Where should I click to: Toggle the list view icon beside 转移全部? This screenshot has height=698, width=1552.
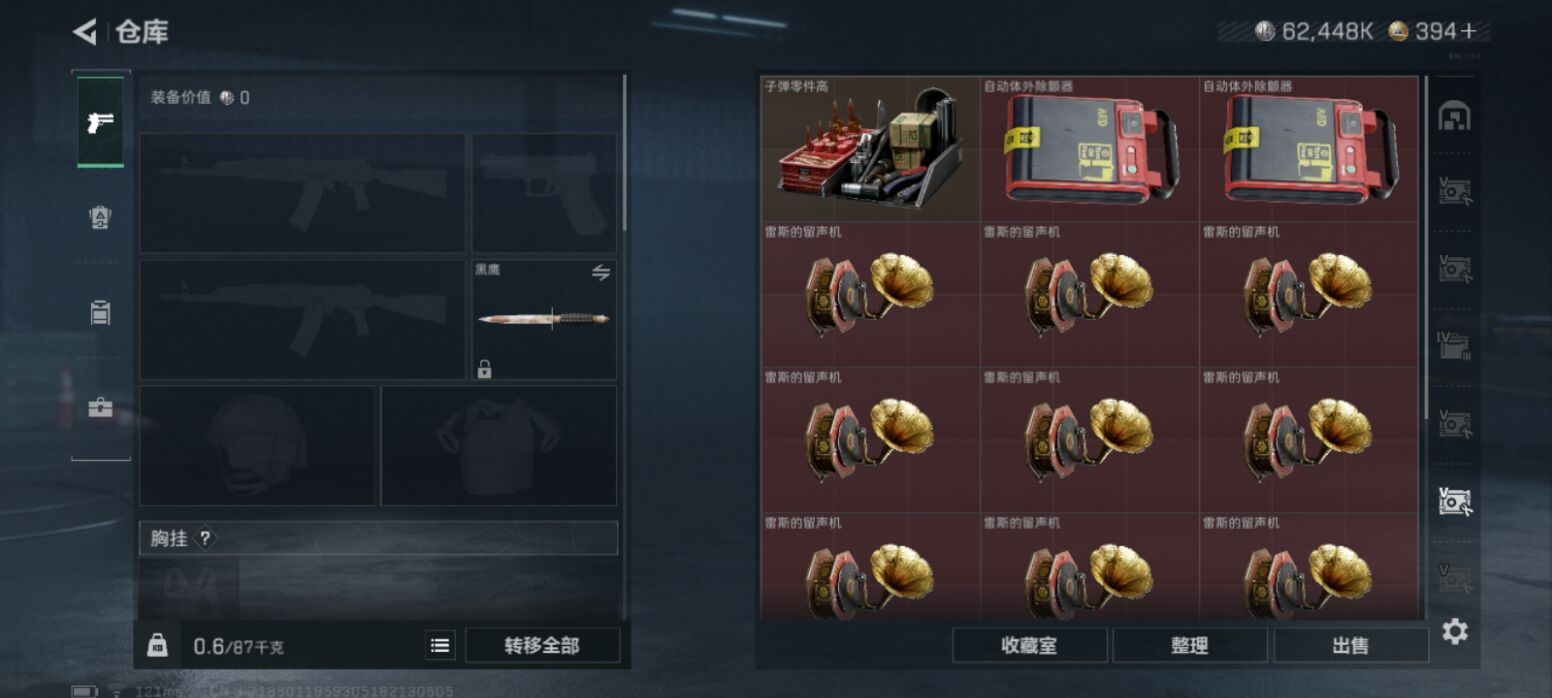coord(440,646)
